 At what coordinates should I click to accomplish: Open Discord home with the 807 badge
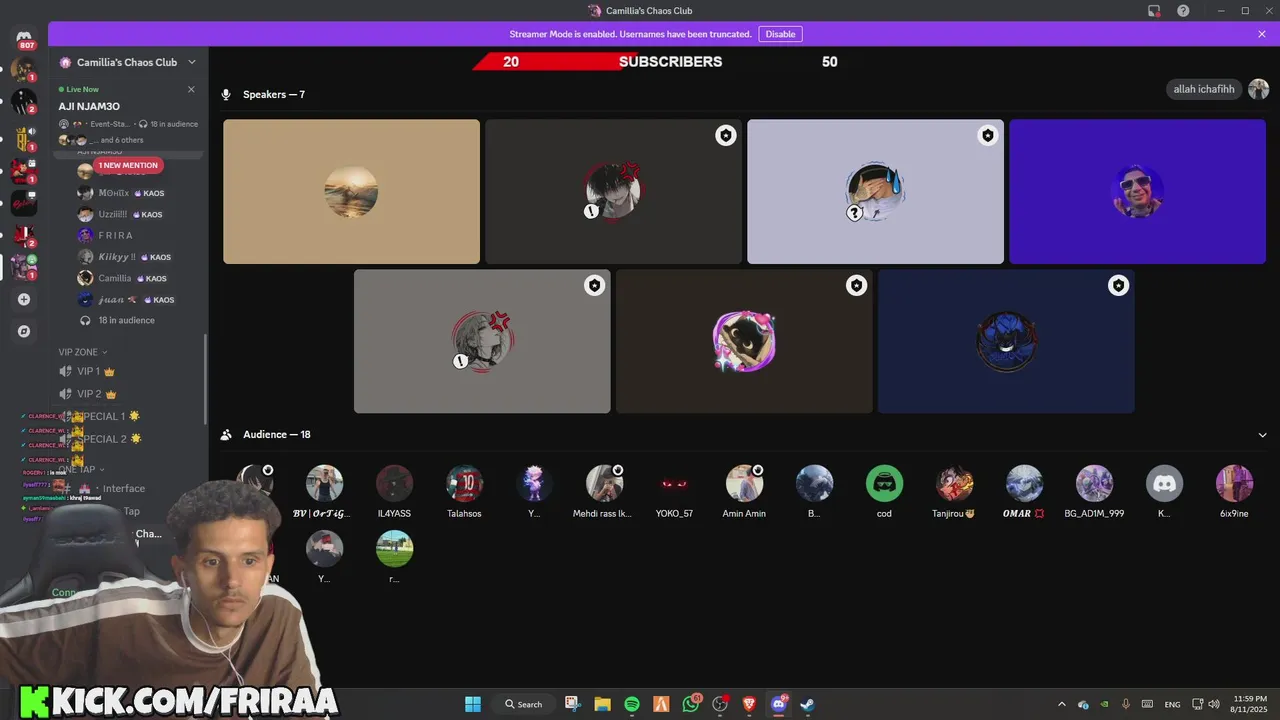click(x=24, y=38)
